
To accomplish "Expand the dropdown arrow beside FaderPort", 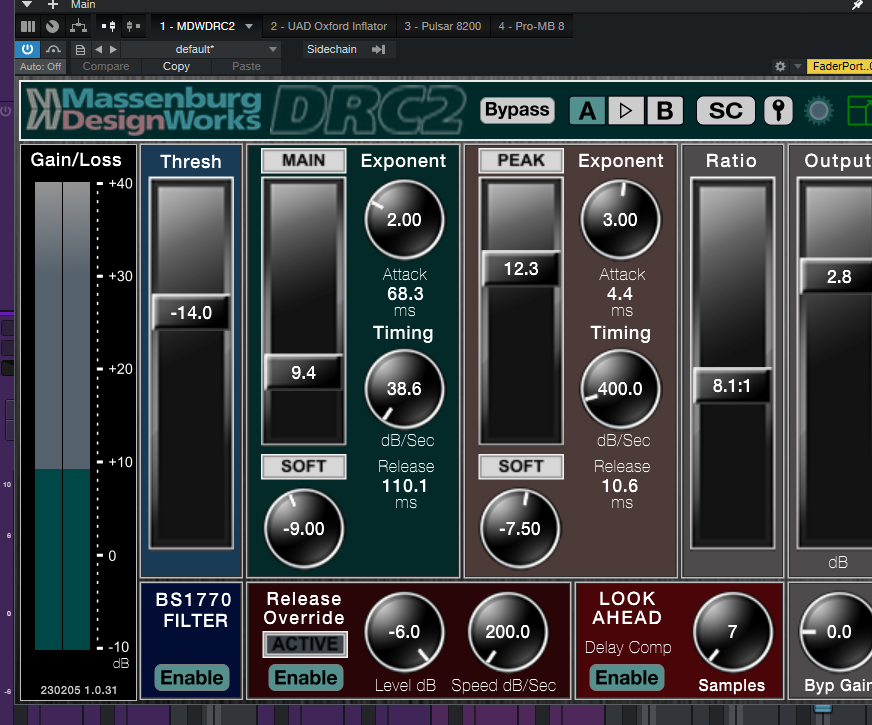I will pyautogui.click(x=797, y=67).
